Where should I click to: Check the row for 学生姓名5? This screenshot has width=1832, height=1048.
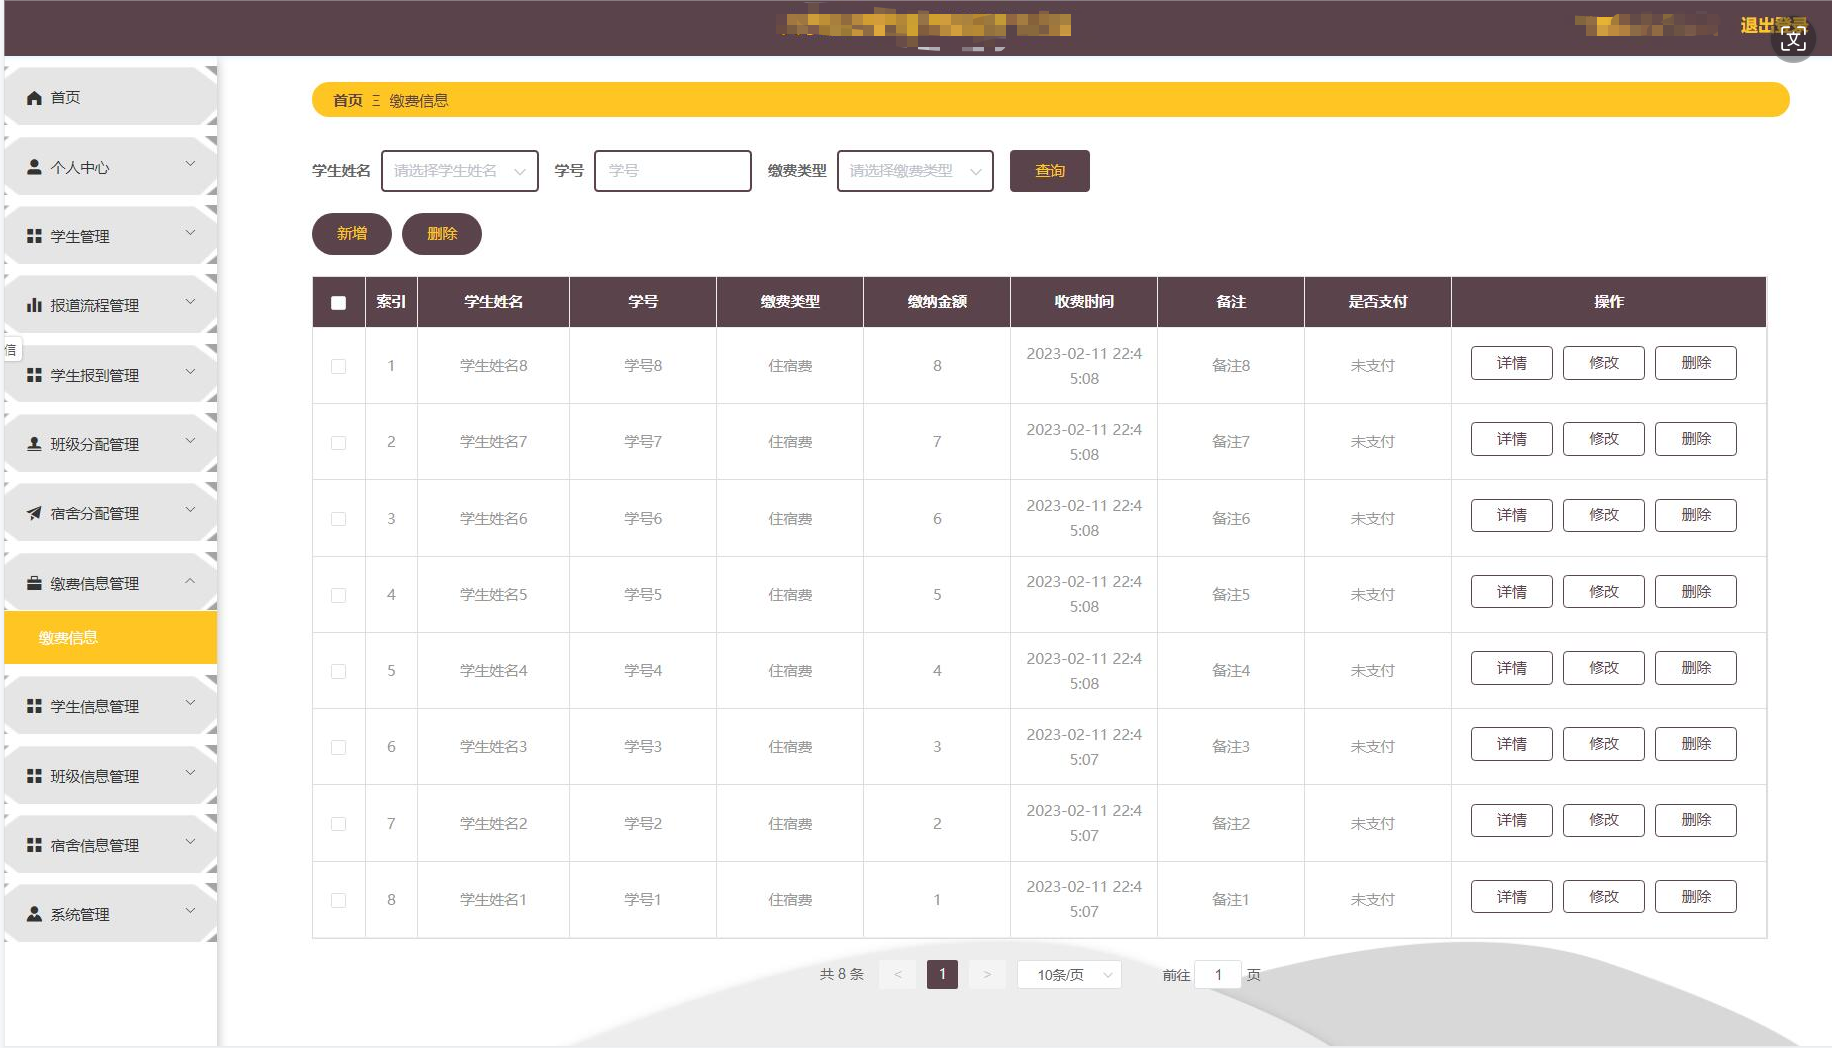tap(339, 595)
